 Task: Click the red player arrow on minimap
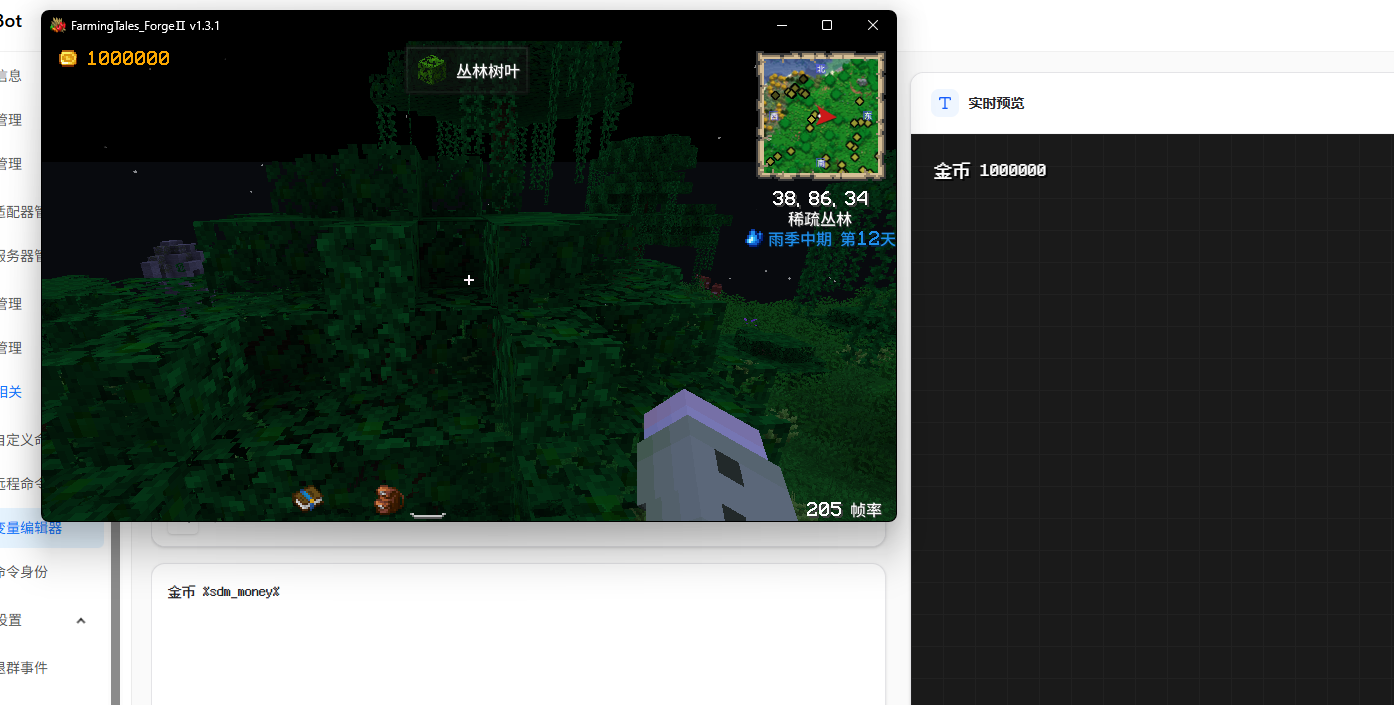point(825,116)
